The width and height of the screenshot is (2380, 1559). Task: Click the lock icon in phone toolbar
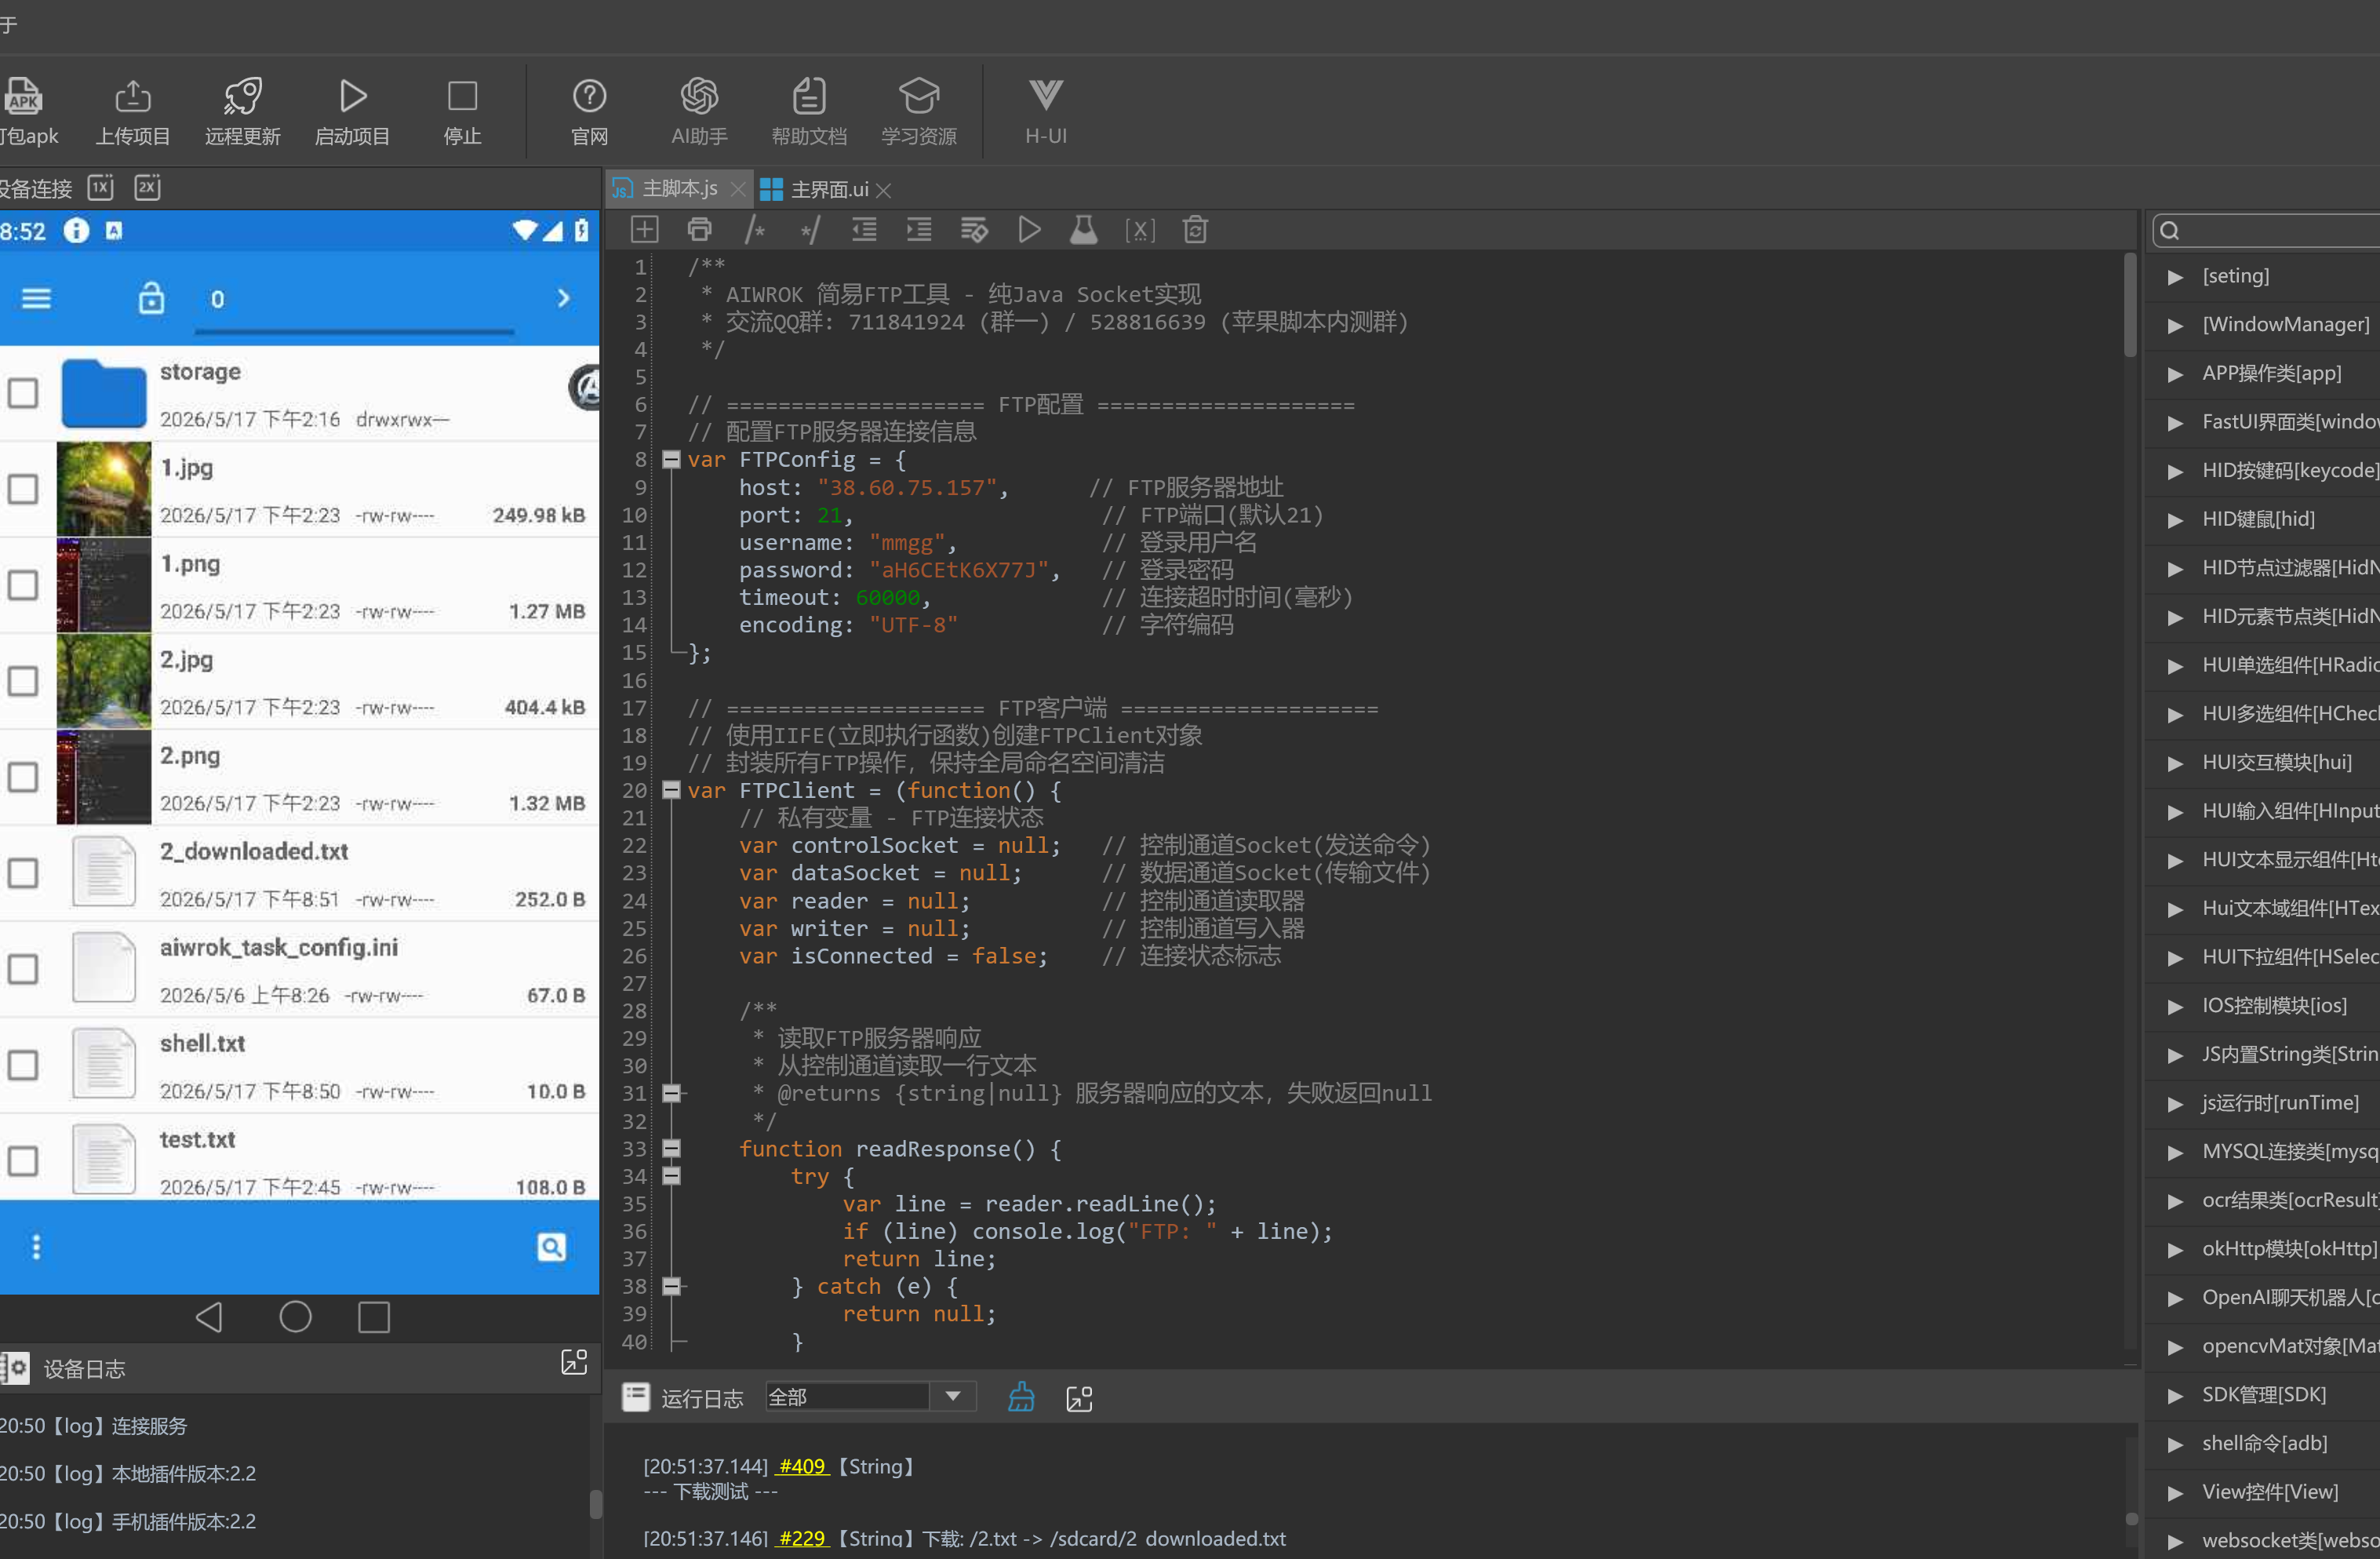151,297
